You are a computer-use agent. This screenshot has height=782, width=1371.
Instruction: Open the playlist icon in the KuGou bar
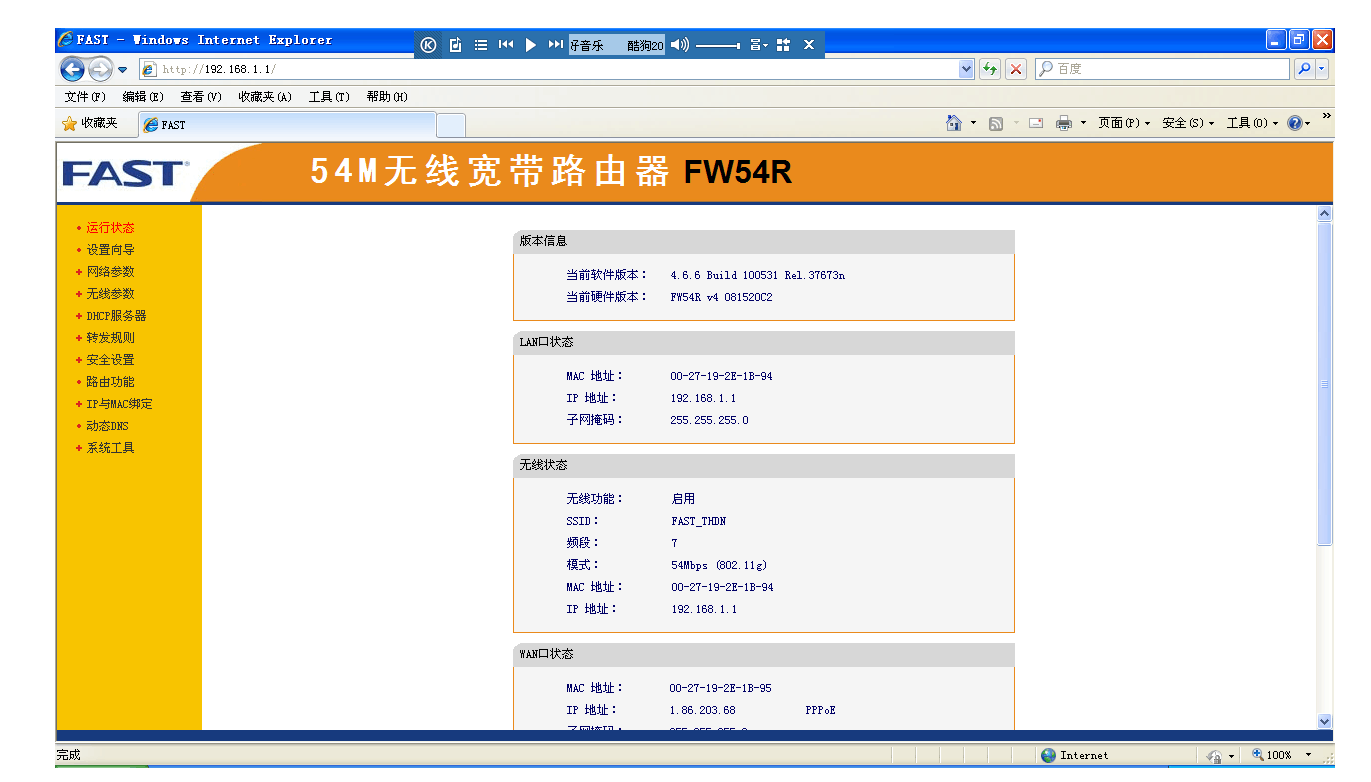[x=481, y=44]
